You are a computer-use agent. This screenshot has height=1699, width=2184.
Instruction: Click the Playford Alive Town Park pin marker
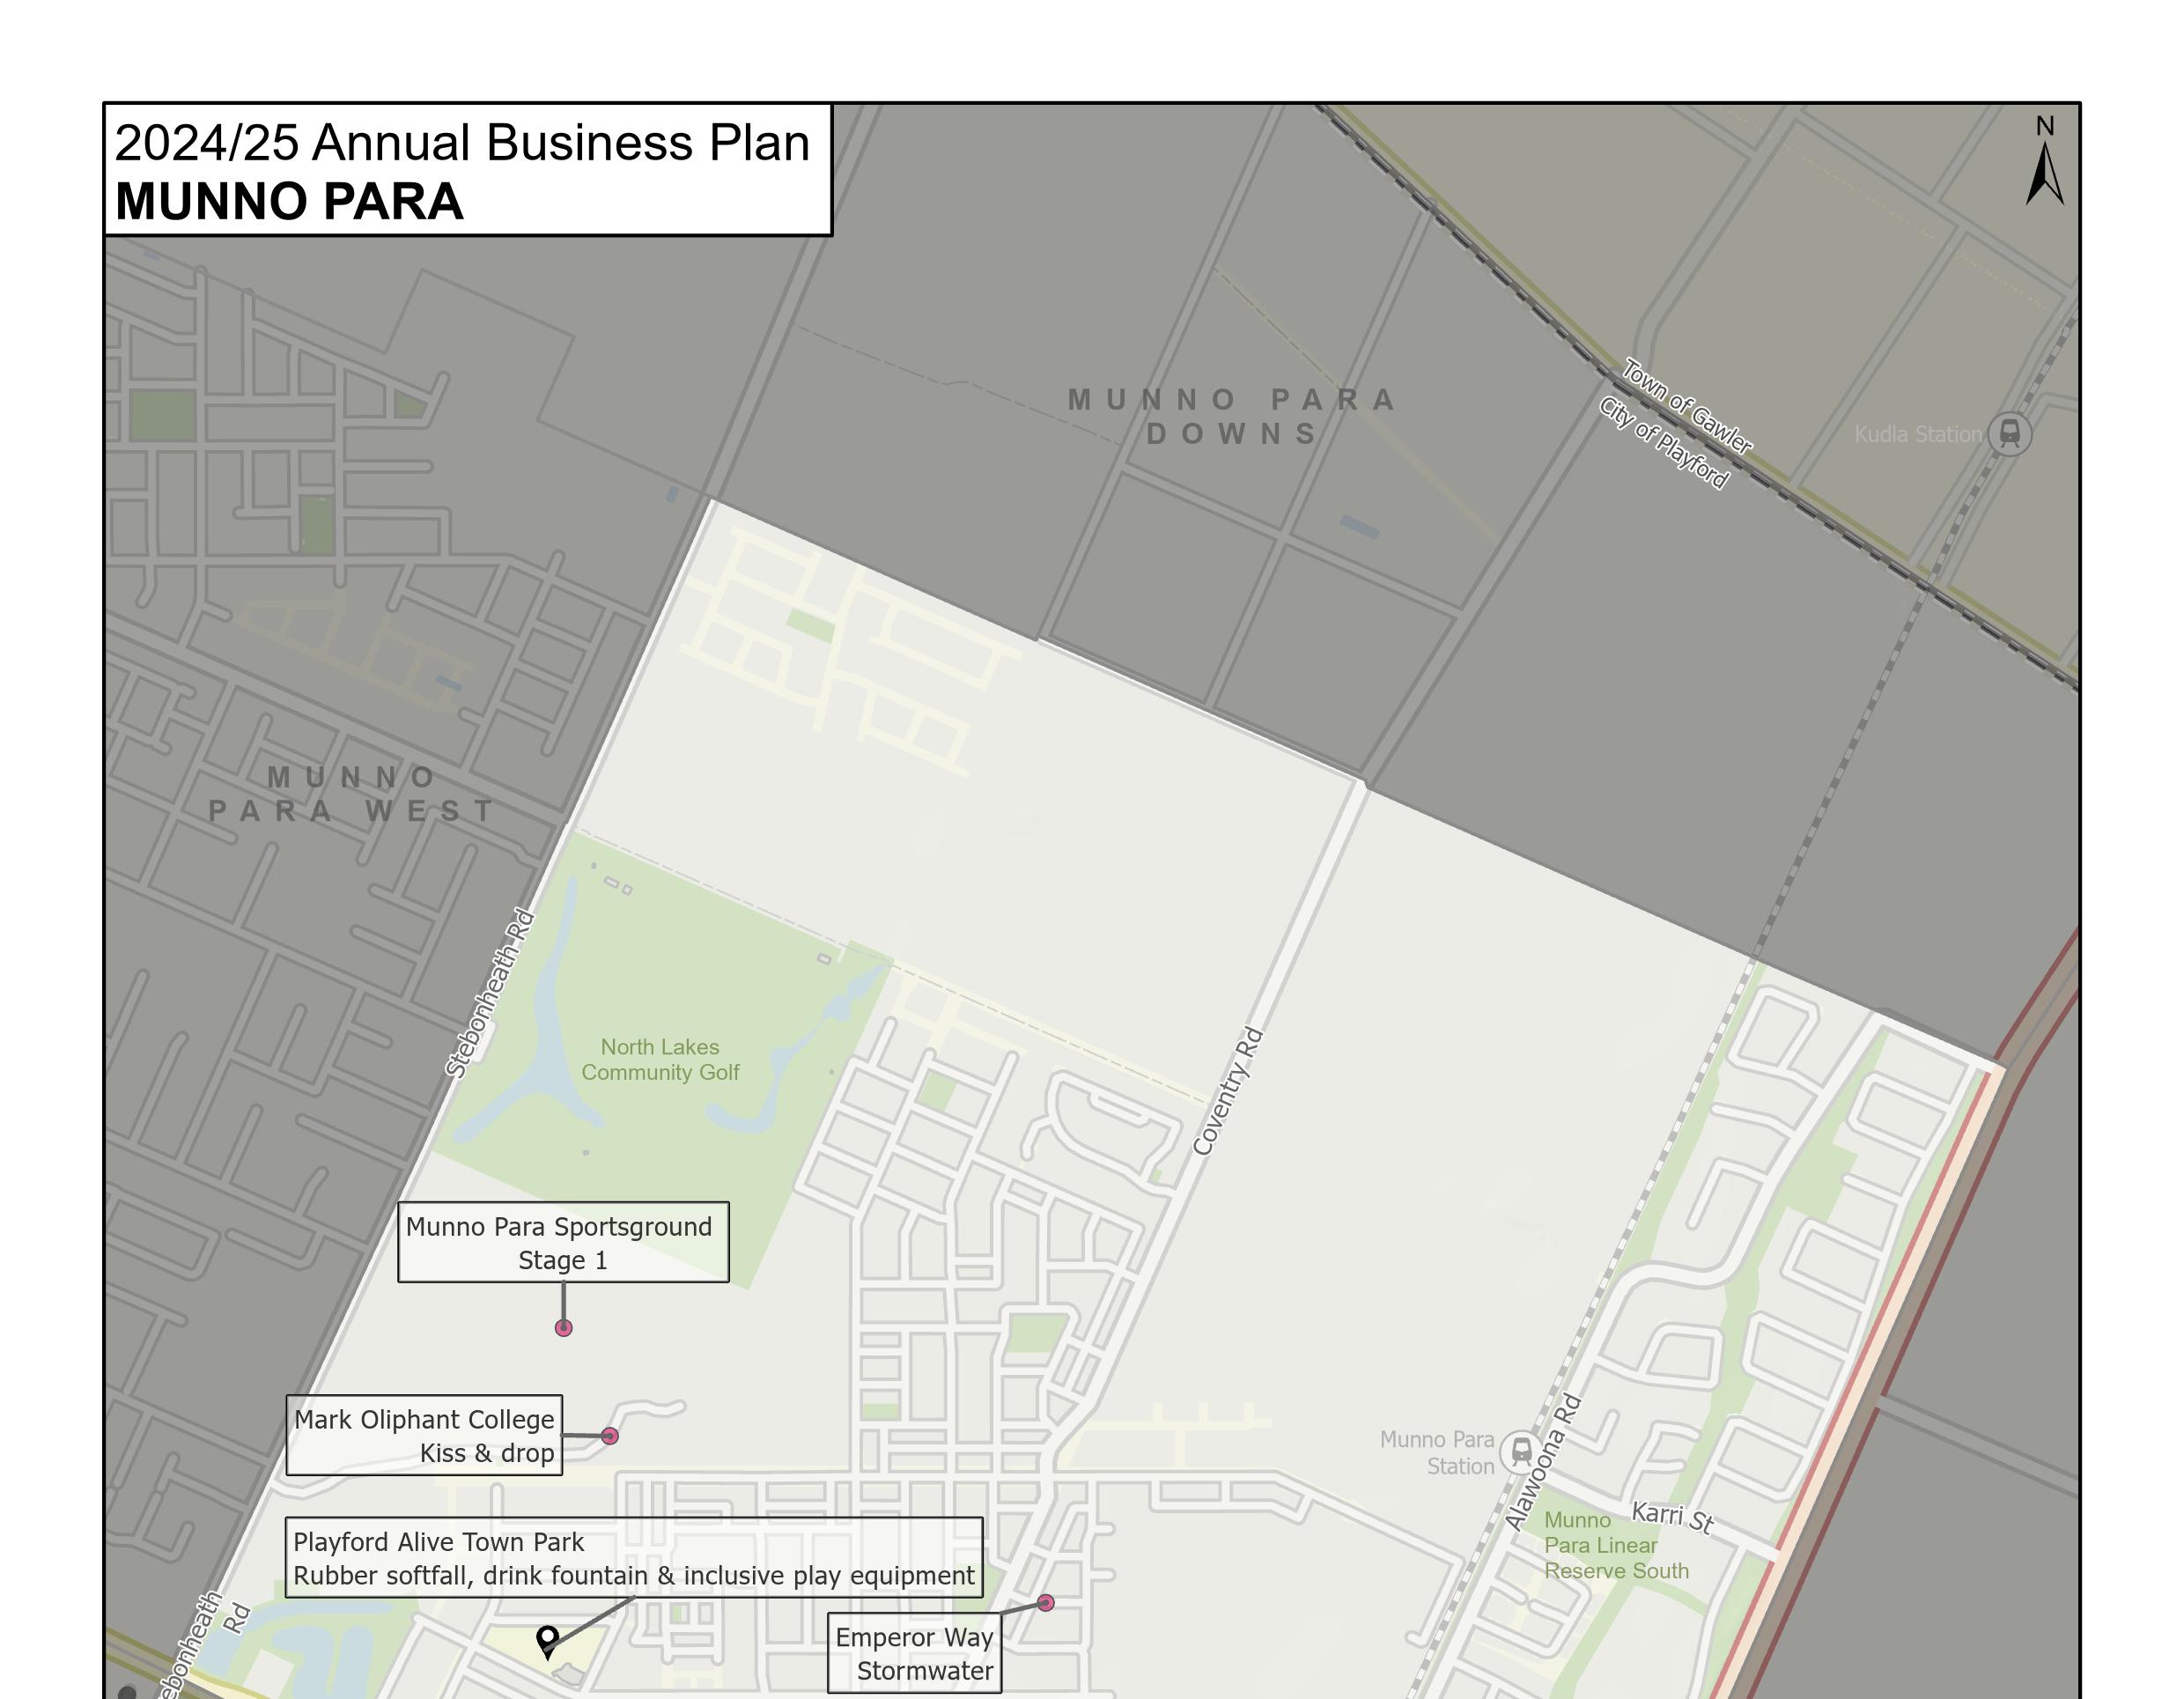pos(547,1640)
